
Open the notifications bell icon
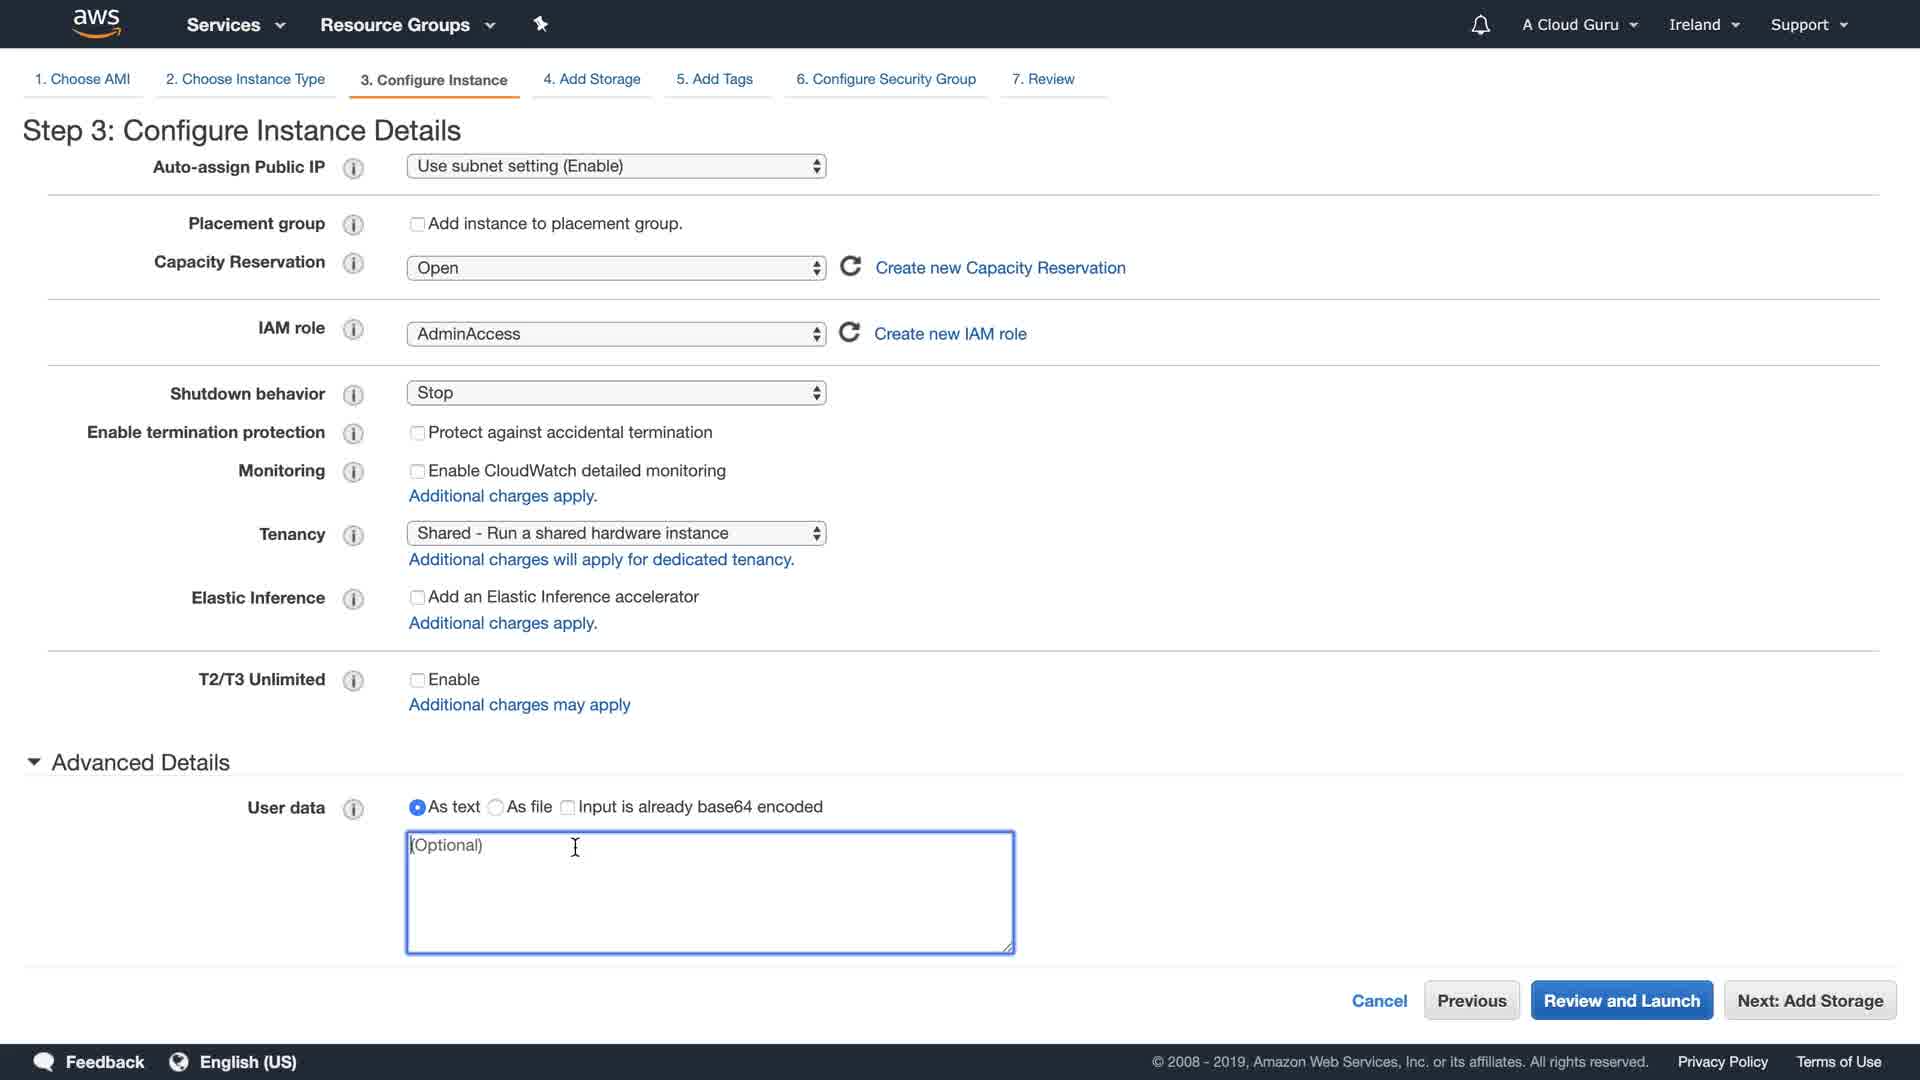1480,25
